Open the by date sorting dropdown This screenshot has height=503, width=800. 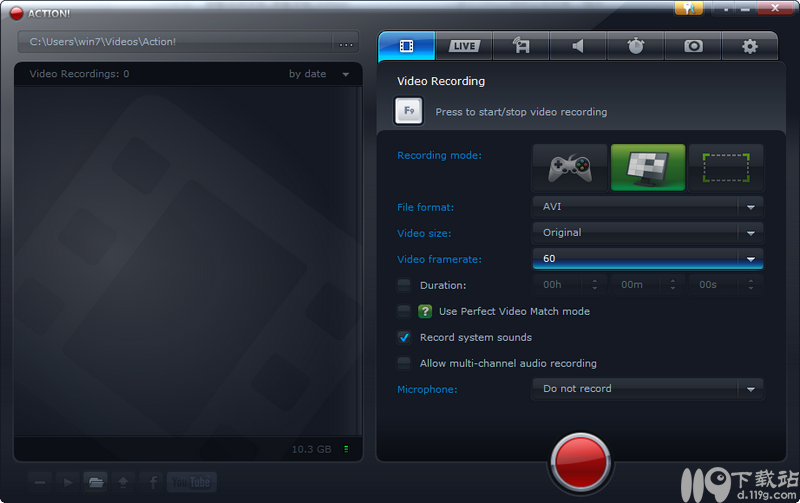(319, 74)
